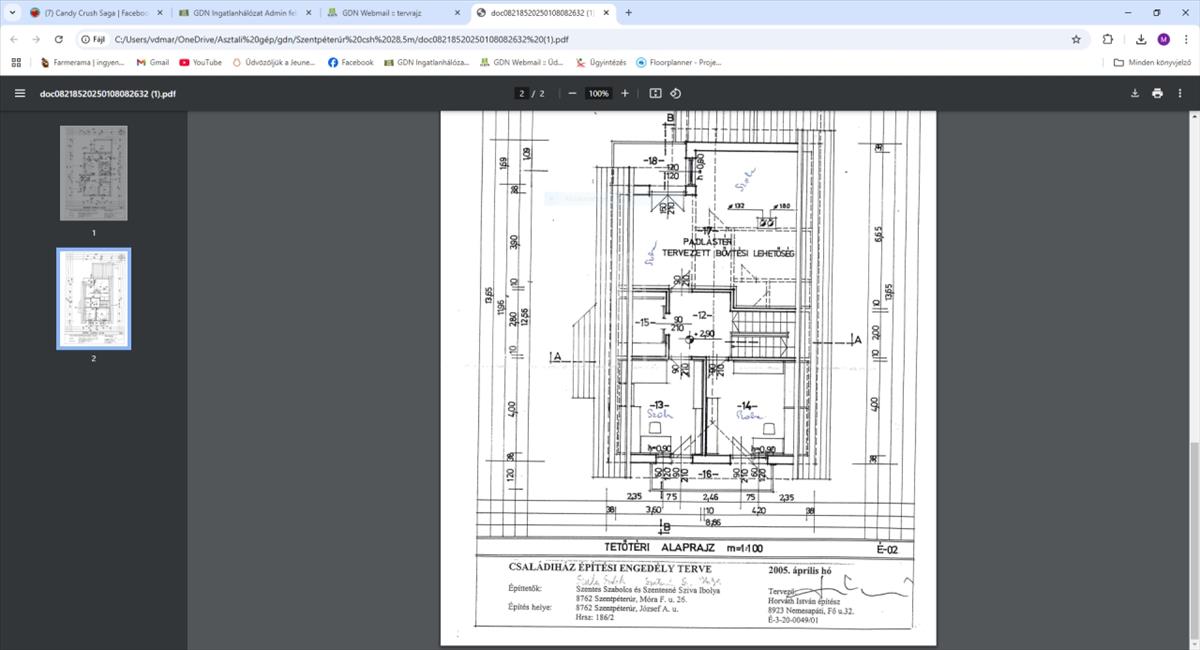Open the Chrome extensions menu
This screenshot has width=1200, height=650.
1108,39
